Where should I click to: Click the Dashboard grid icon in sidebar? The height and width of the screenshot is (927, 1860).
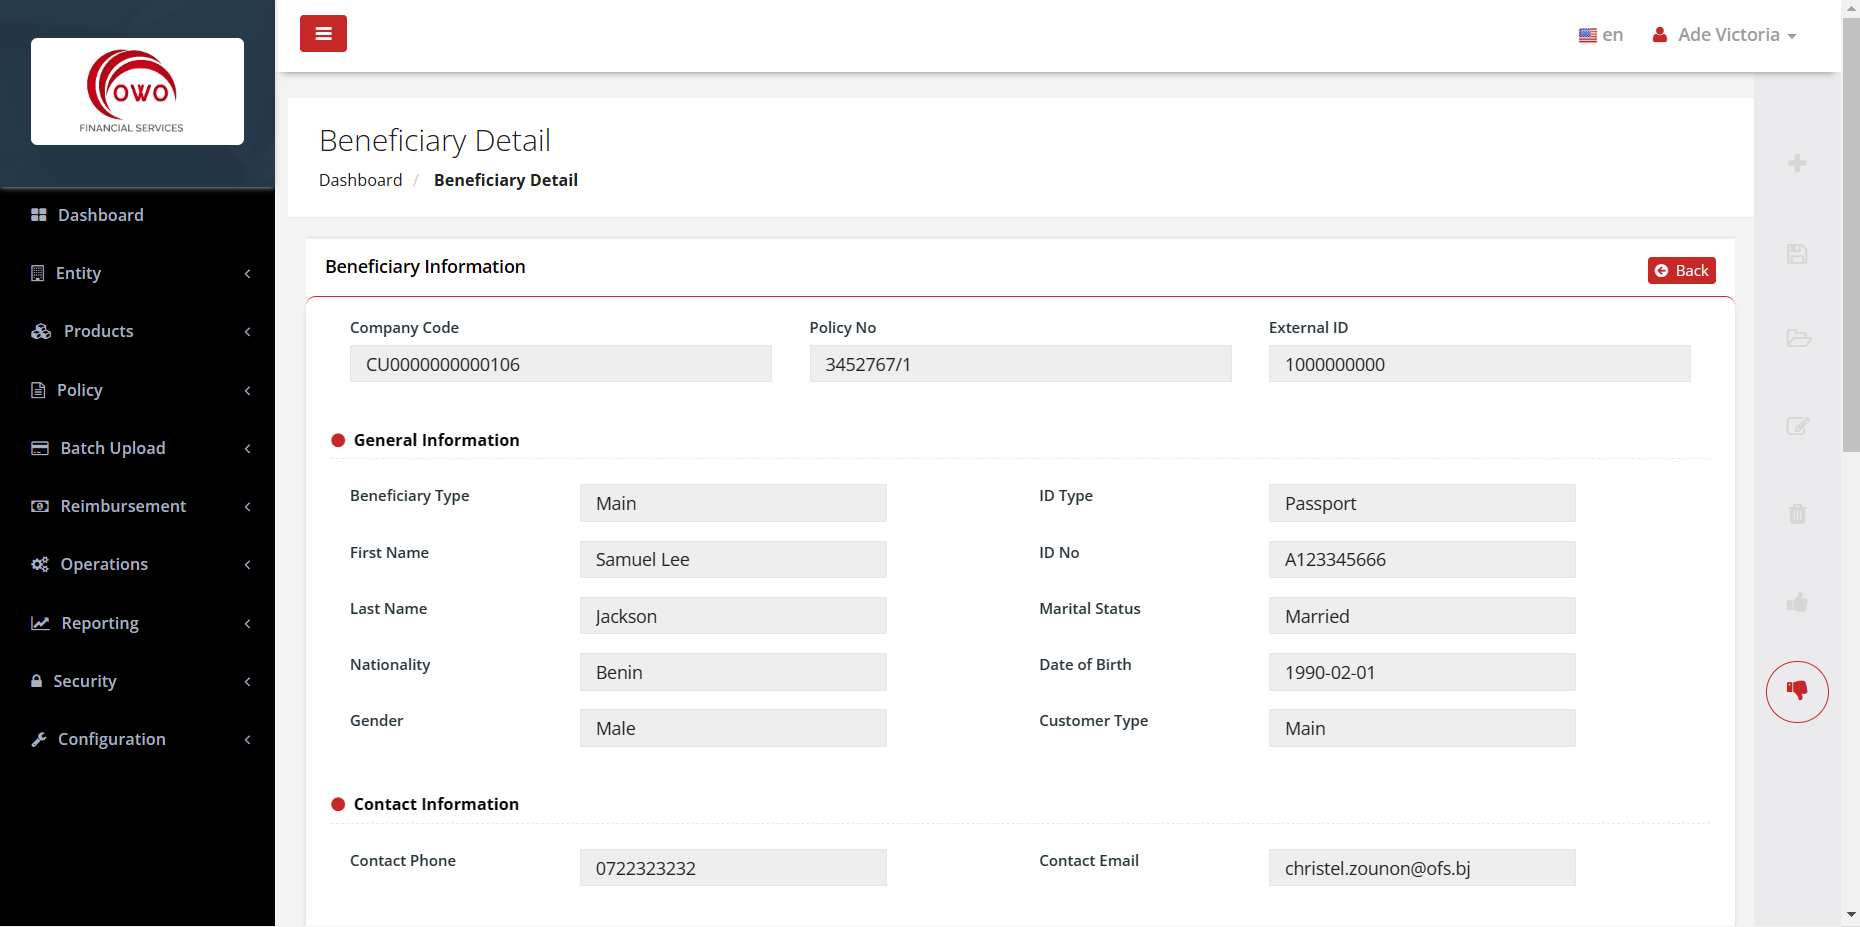39,215
